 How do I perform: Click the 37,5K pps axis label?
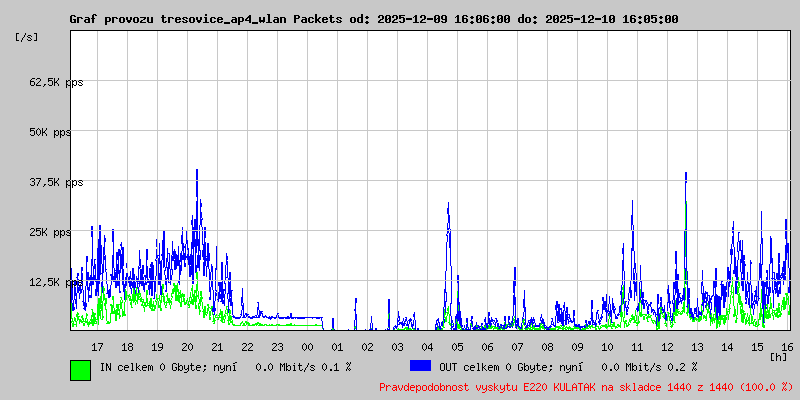tap(56, 182)
